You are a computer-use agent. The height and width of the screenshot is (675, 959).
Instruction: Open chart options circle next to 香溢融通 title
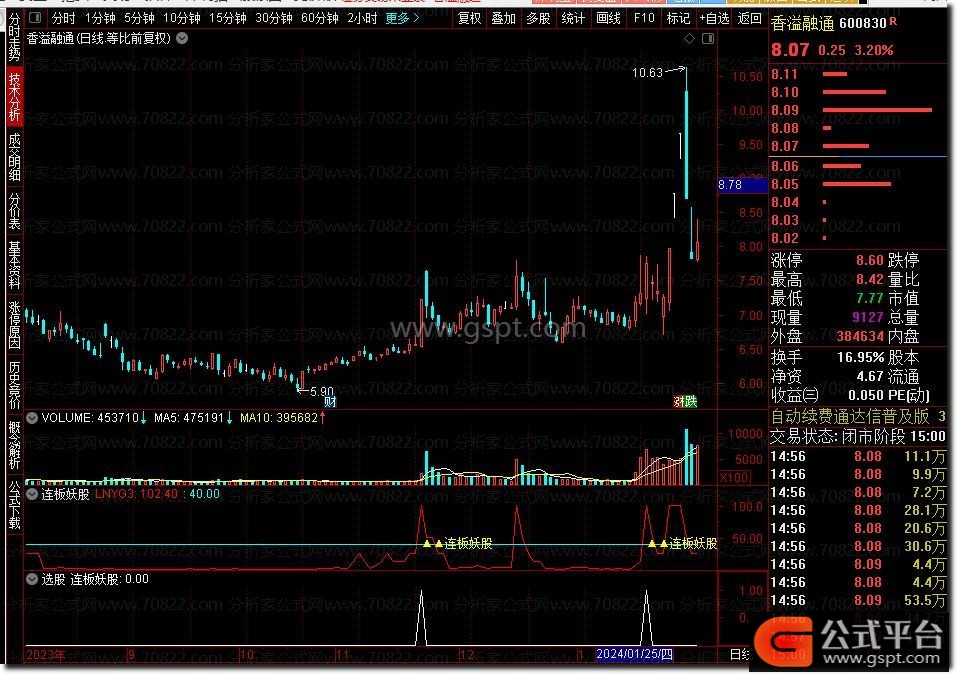click(x=182, y=38)
